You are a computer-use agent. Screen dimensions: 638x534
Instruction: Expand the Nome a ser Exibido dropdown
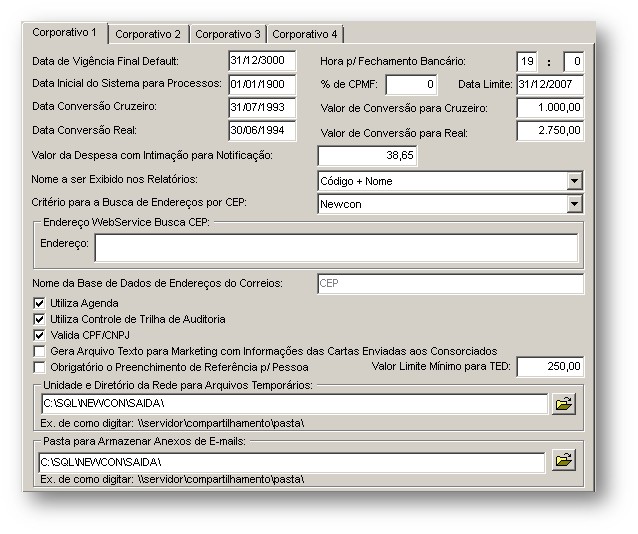click(574, 181)
